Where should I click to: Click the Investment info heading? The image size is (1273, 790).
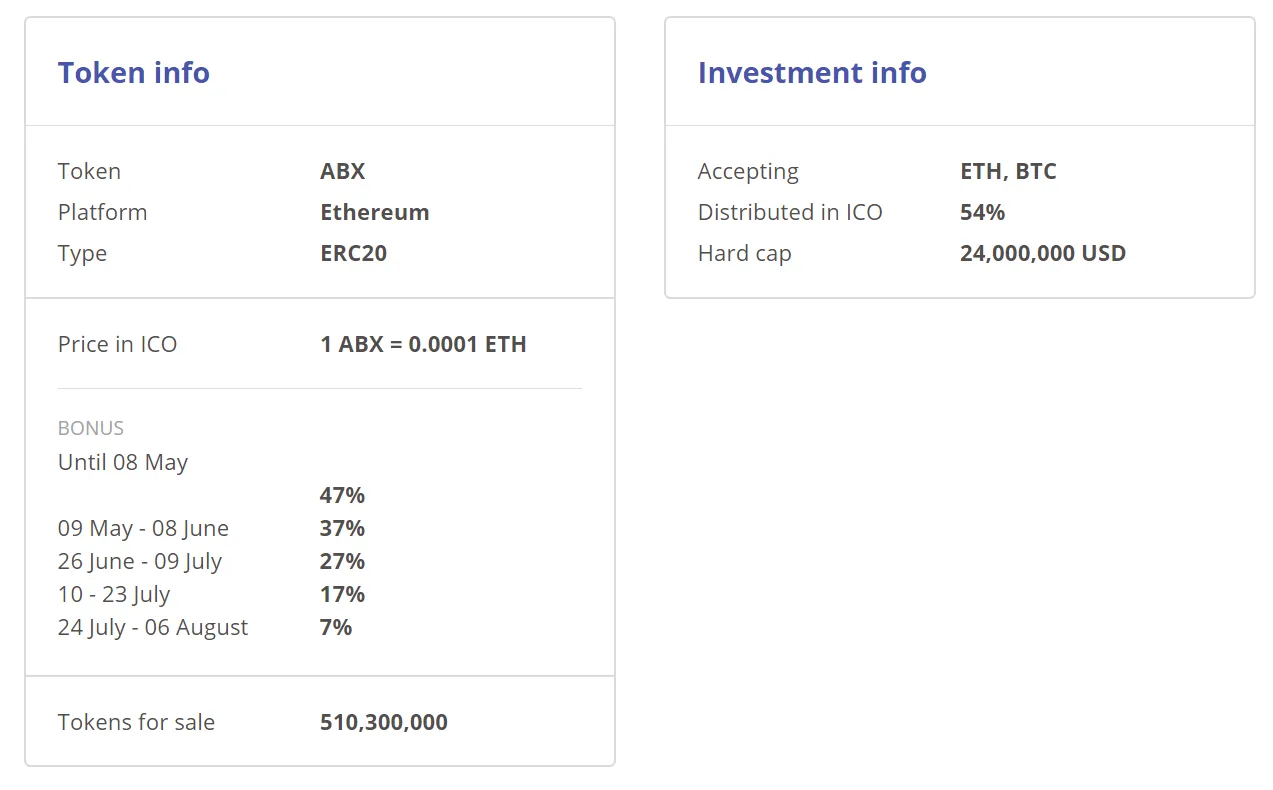[x=812, y=73]
